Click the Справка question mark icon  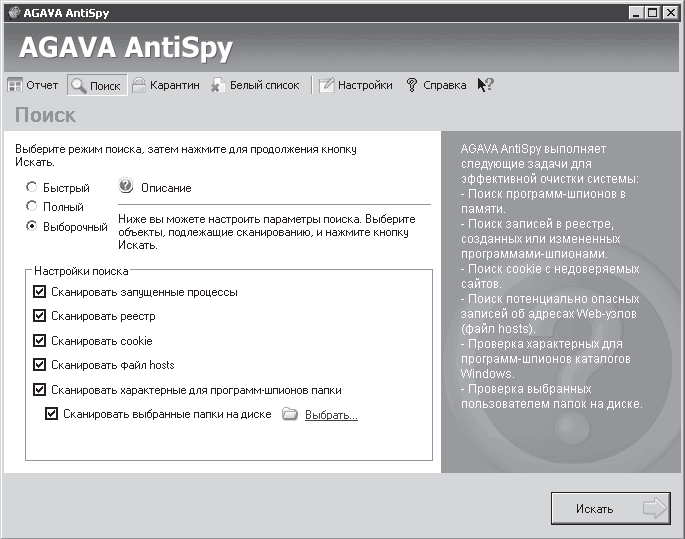(x=411, y=86)
